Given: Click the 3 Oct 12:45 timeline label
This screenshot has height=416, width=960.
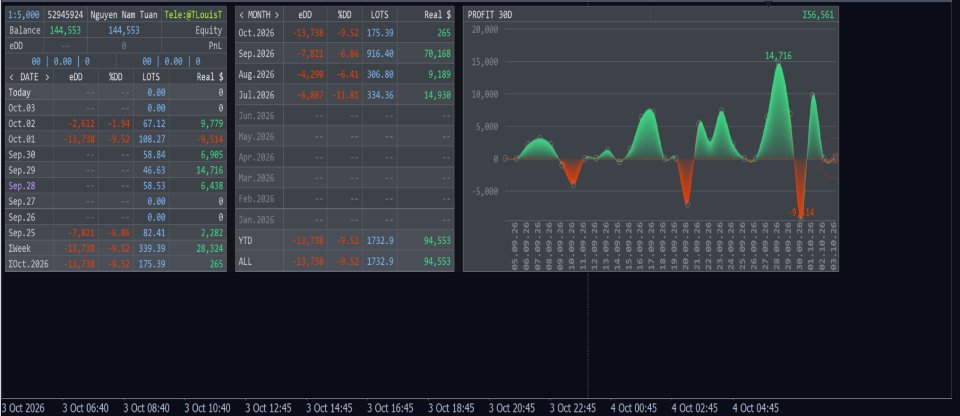Looking at the screenshot, I should click(x=268, y=408).
